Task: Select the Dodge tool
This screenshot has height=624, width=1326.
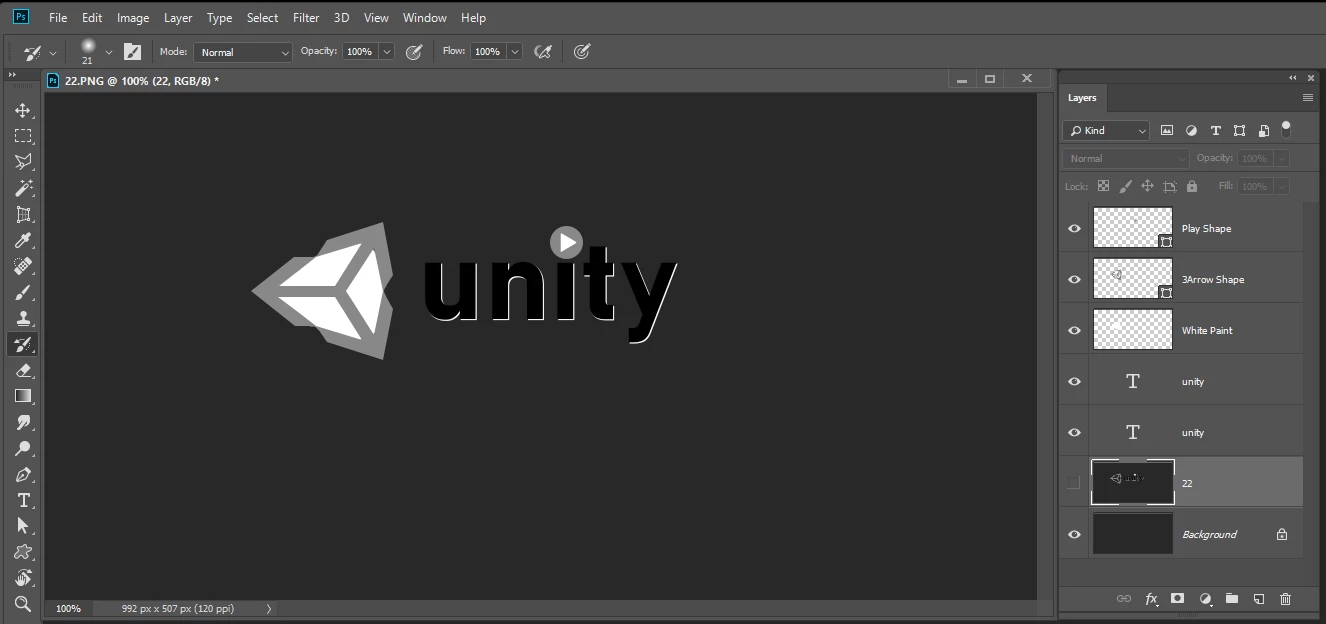Action: (23, 448)
